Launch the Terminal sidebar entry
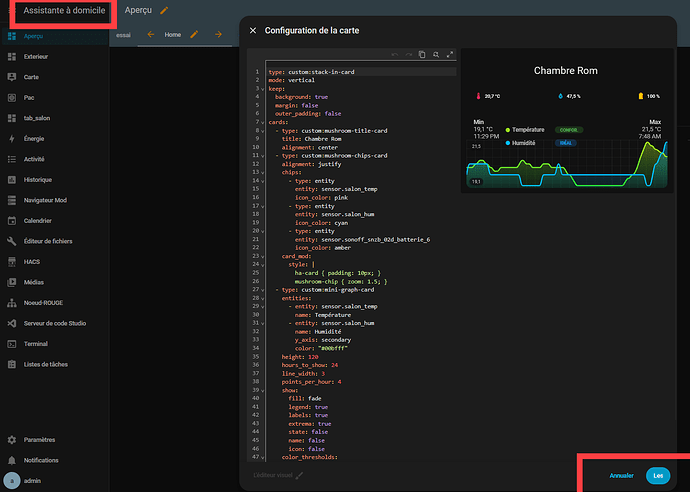The image size is (690, 492). pos(38,344)
